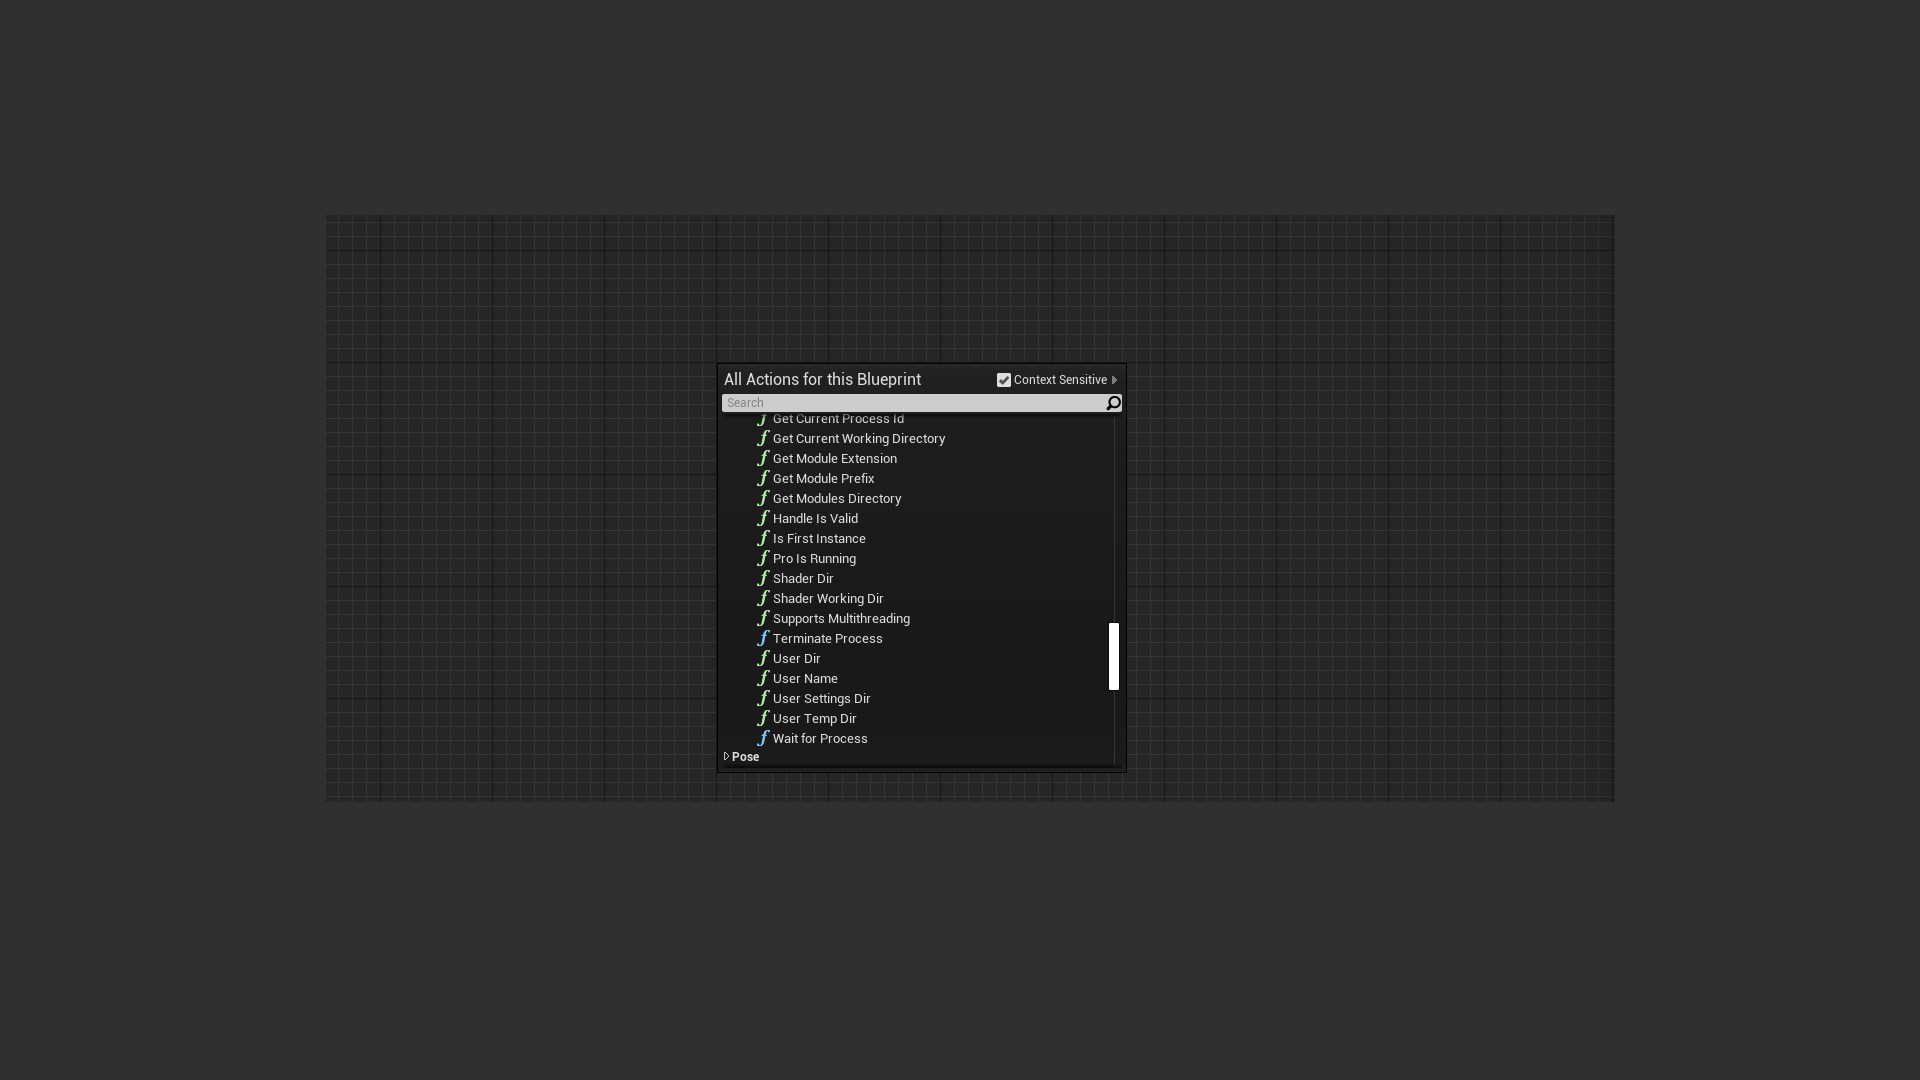Image resolution: width=1920 pixels, height=1080 pixels.
Task: Click the scrollbar thumb on the right
Action: coord(1113,656)
